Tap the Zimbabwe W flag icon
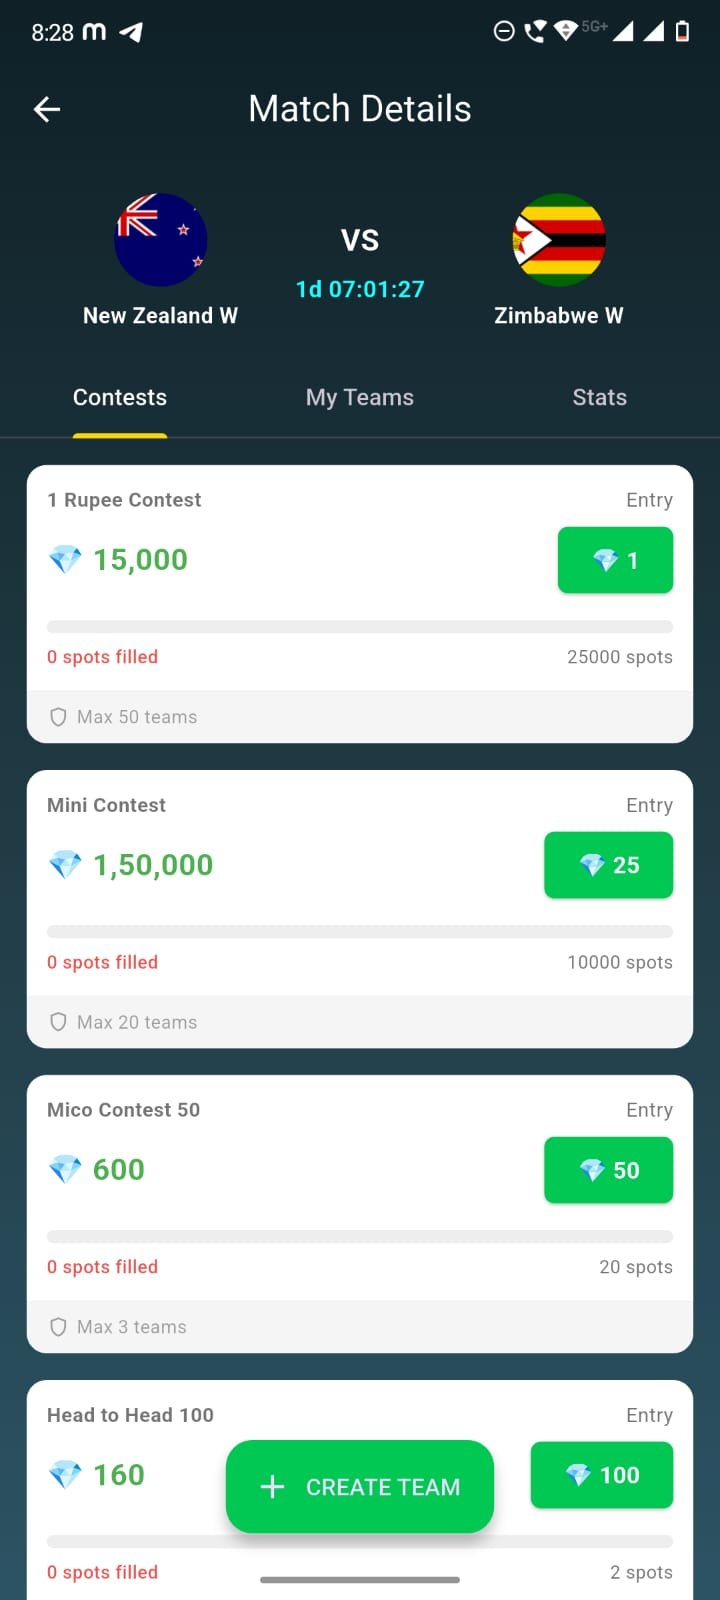Image resolution: width=720 pixels, height=1600 pixels. 559,240
